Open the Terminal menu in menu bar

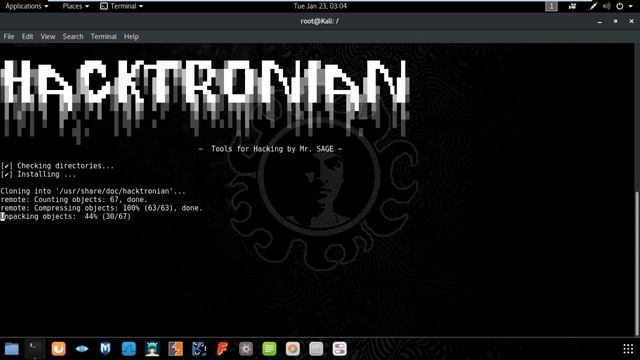click(x=103, y=36)
